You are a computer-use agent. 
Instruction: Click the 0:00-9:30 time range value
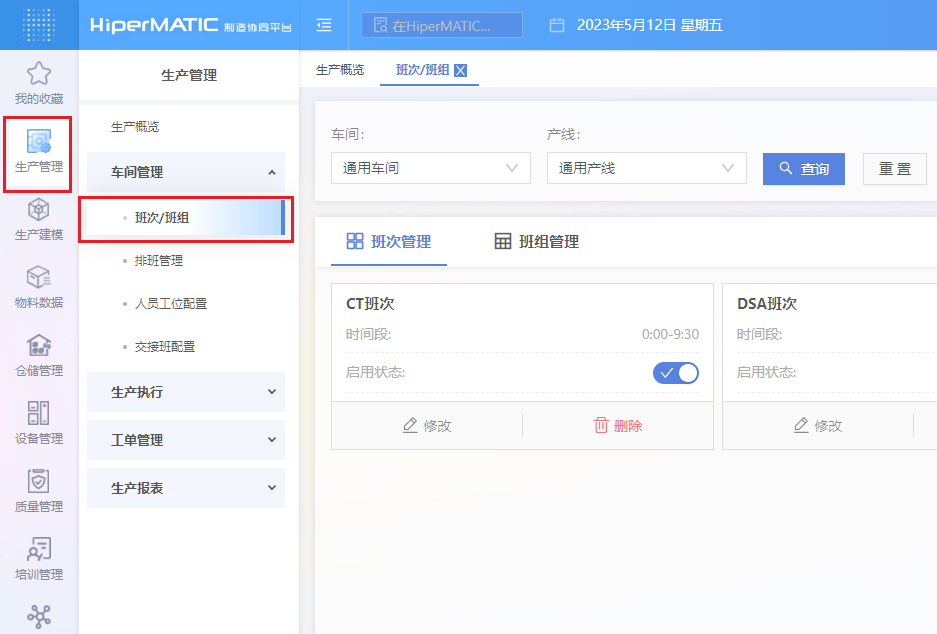[670, 334]
